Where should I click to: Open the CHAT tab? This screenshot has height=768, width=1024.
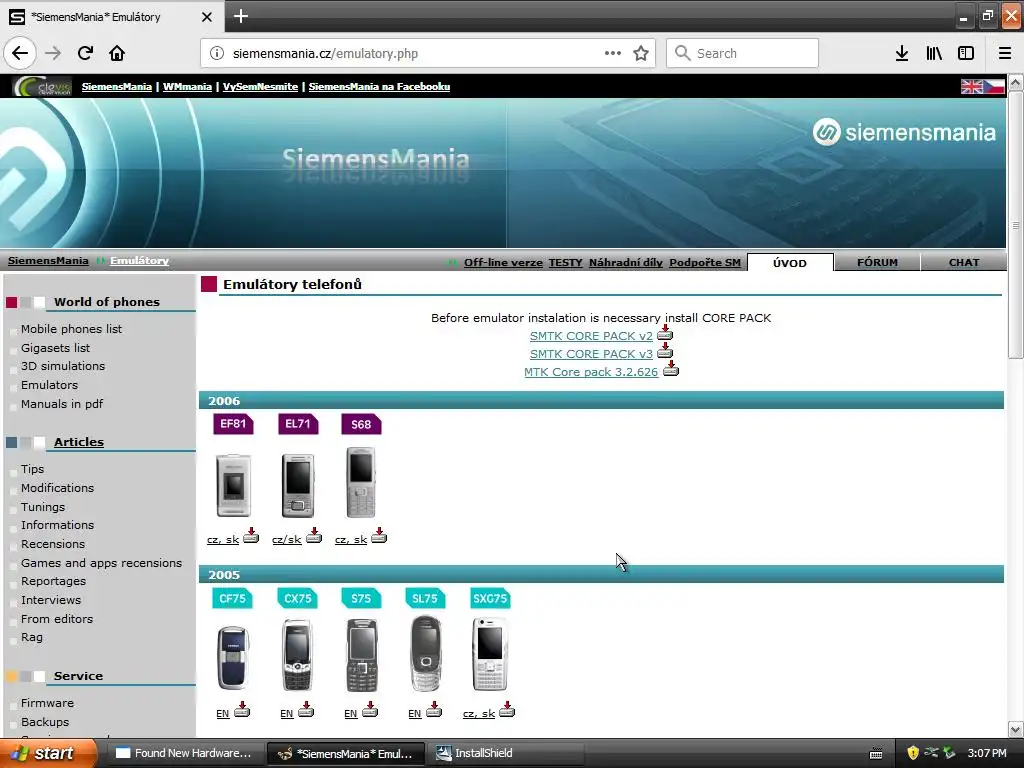(x=963, y=263)
